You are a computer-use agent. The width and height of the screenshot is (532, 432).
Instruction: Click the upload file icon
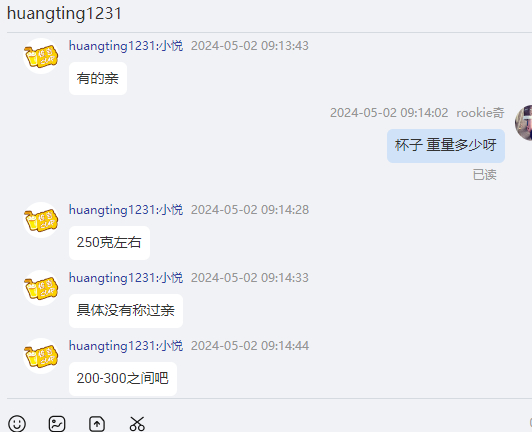coord(97,424)
